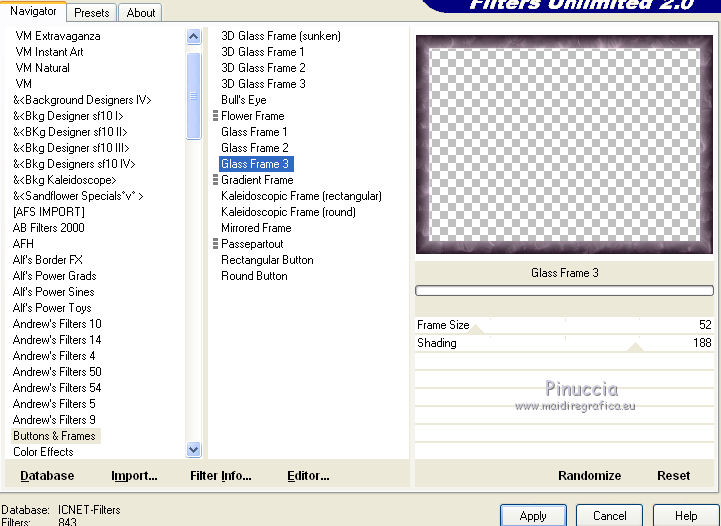Choose Bull's Eye filter

[244, 100]
